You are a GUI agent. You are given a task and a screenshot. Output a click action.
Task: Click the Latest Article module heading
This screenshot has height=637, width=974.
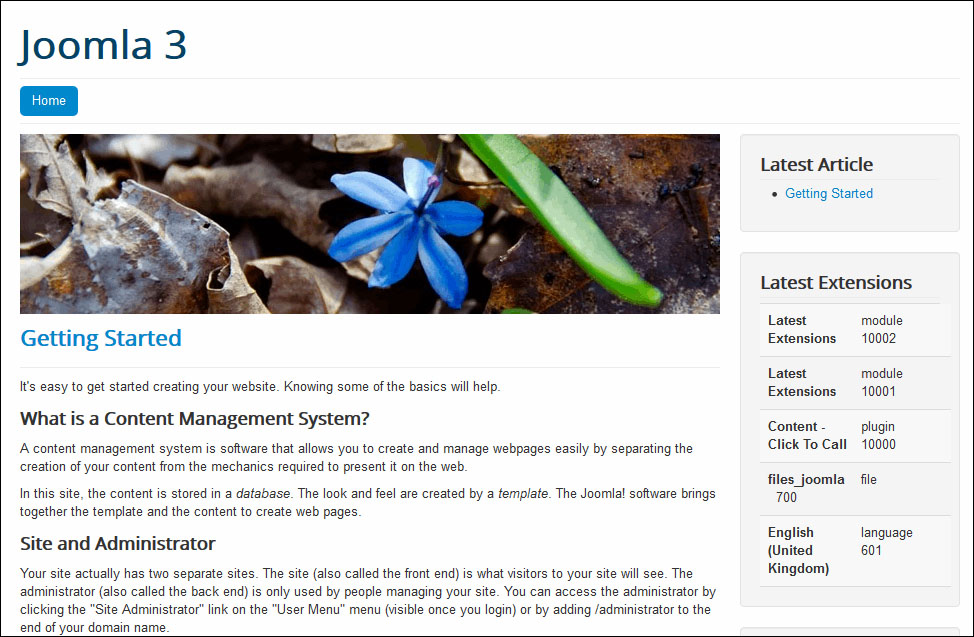pos(816,165)
